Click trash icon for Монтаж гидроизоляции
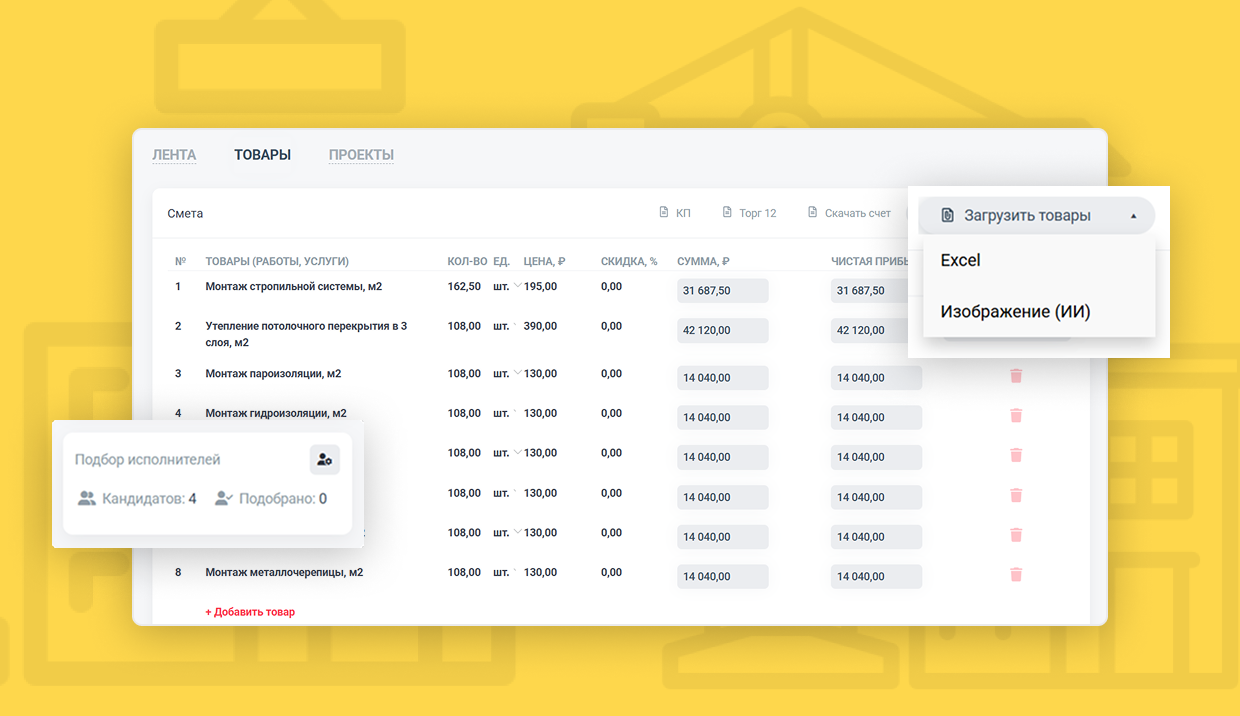Viewport: 1240px width, 716px height. [1016, 415]
